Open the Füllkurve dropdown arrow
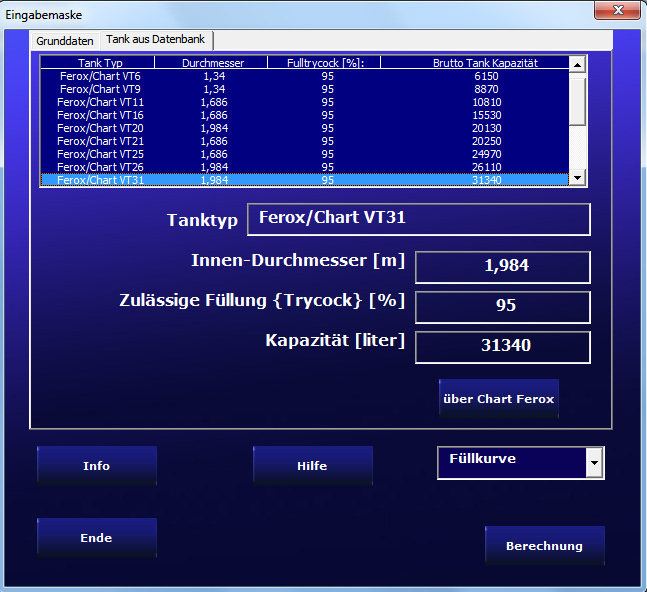 click(x=594, y=462)
